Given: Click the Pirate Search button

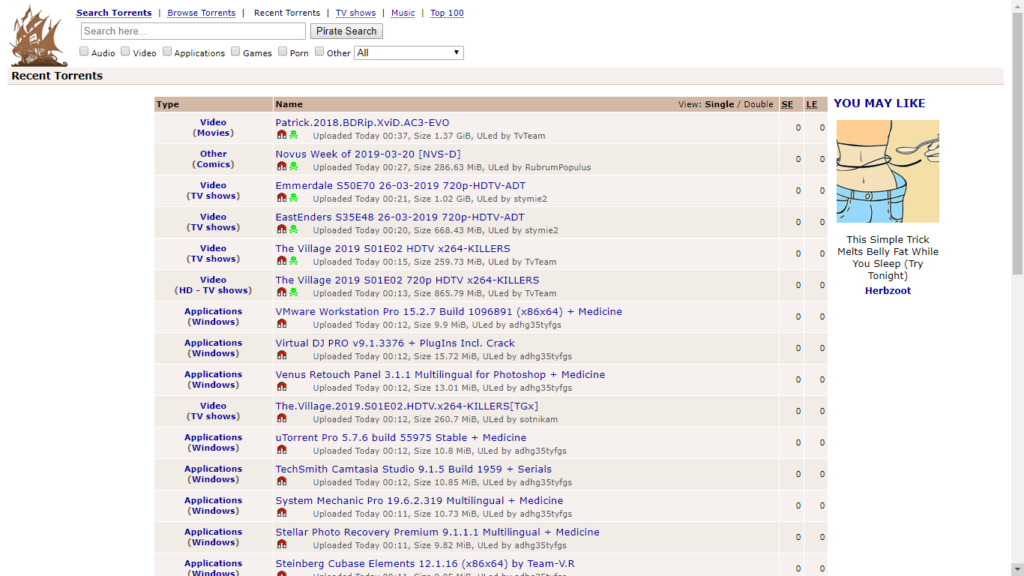Looking at the screenshot, I should tap(346, 31).
